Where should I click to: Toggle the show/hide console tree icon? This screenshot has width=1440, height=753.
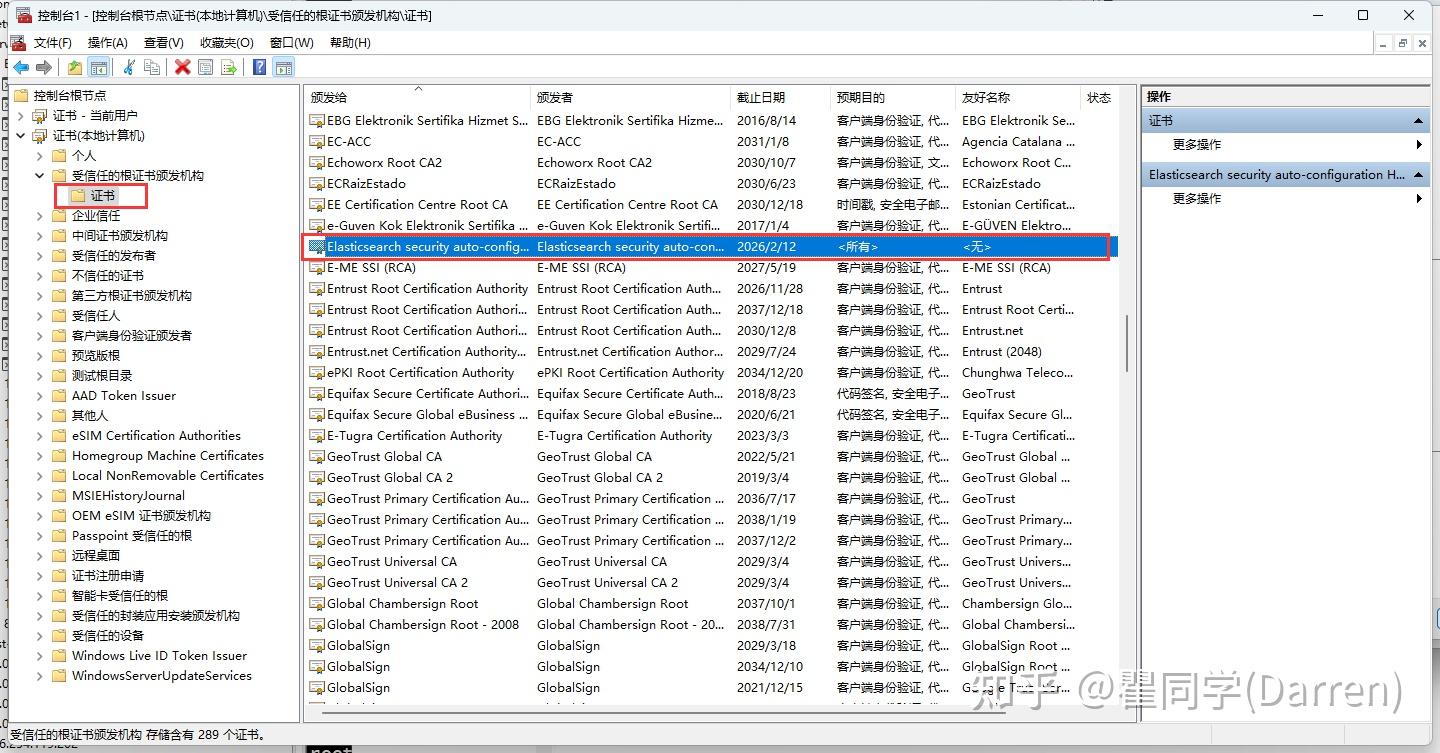coord(99,66)
